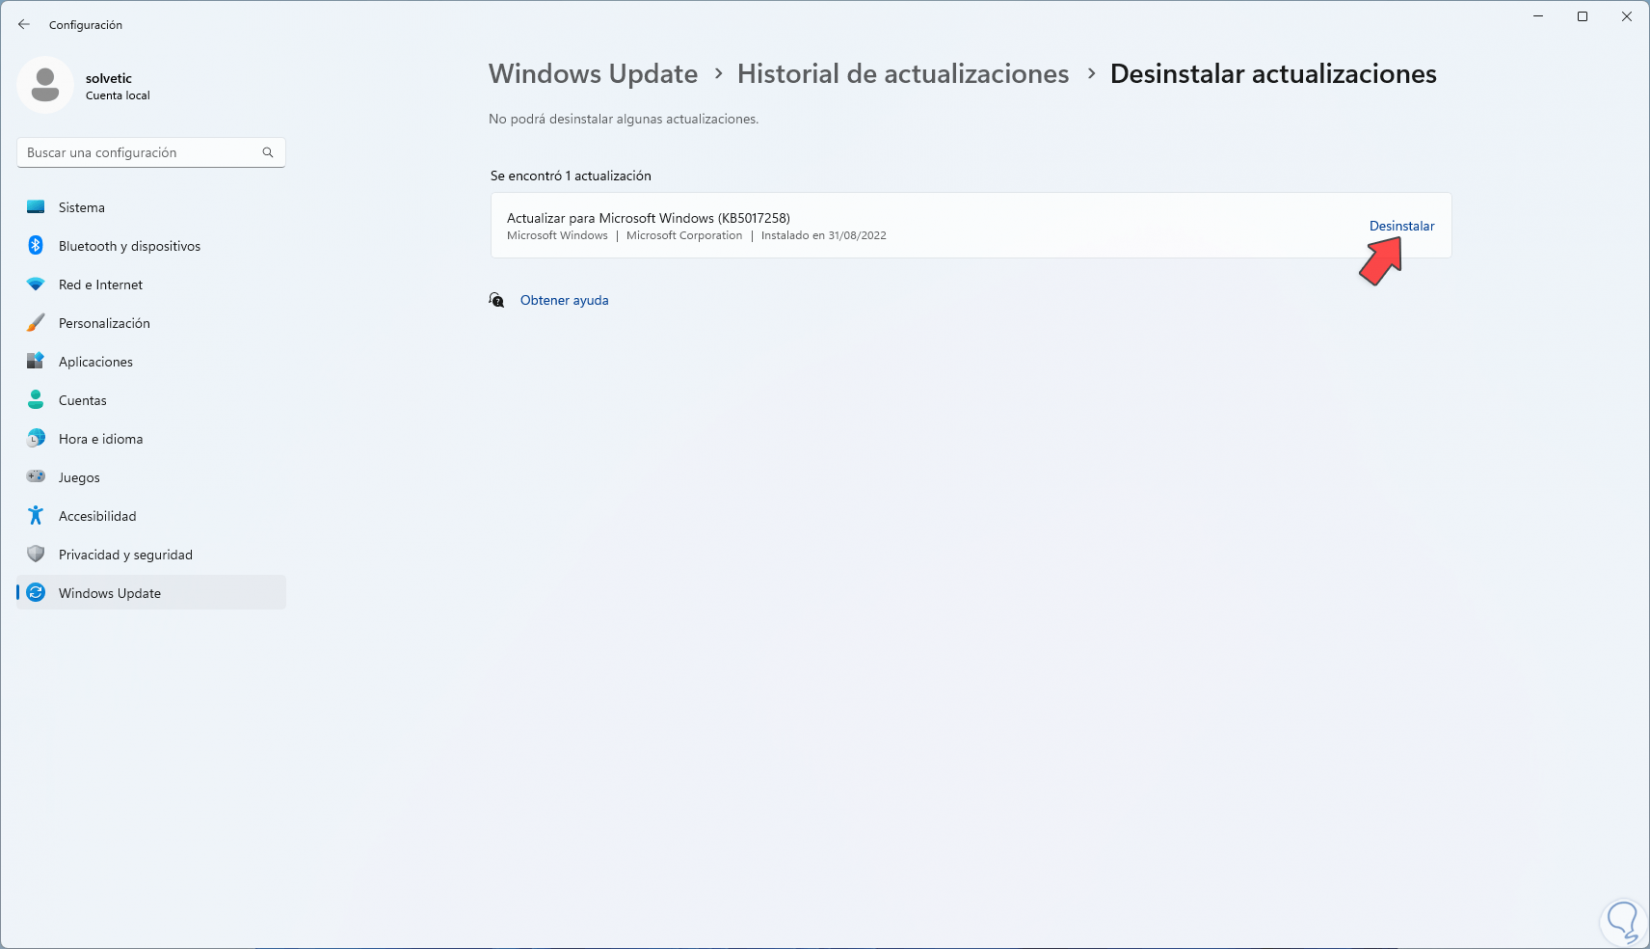Click the Desinstalar actualizaciones page title
The image size is (1650, 949).
click(x=1273, y=74)
